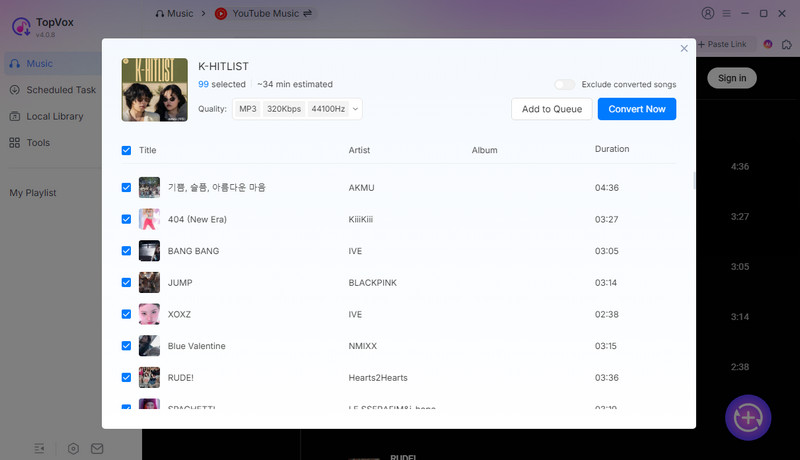The width and height of the screenshot is (800, 460).
Task: Click the purple avatar icon in toolbar
Action: pyautogui.click(x=767, y=44)
